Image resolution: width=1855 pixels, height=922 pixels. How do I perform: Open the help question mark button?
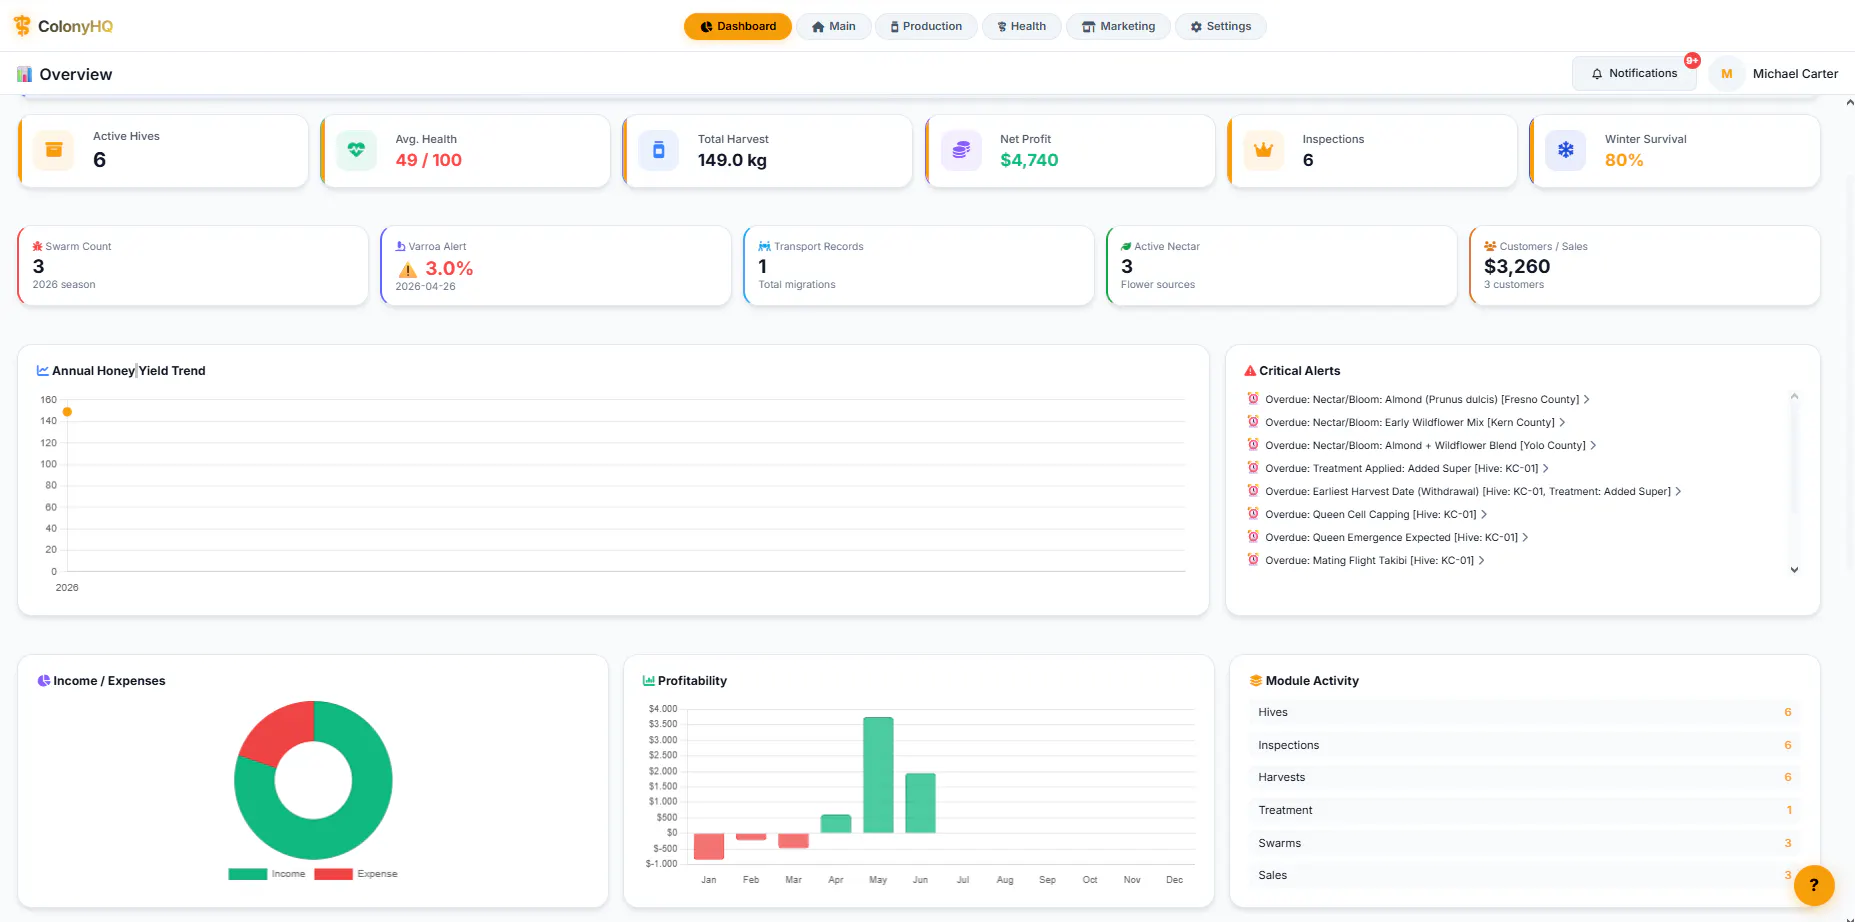1814,885
